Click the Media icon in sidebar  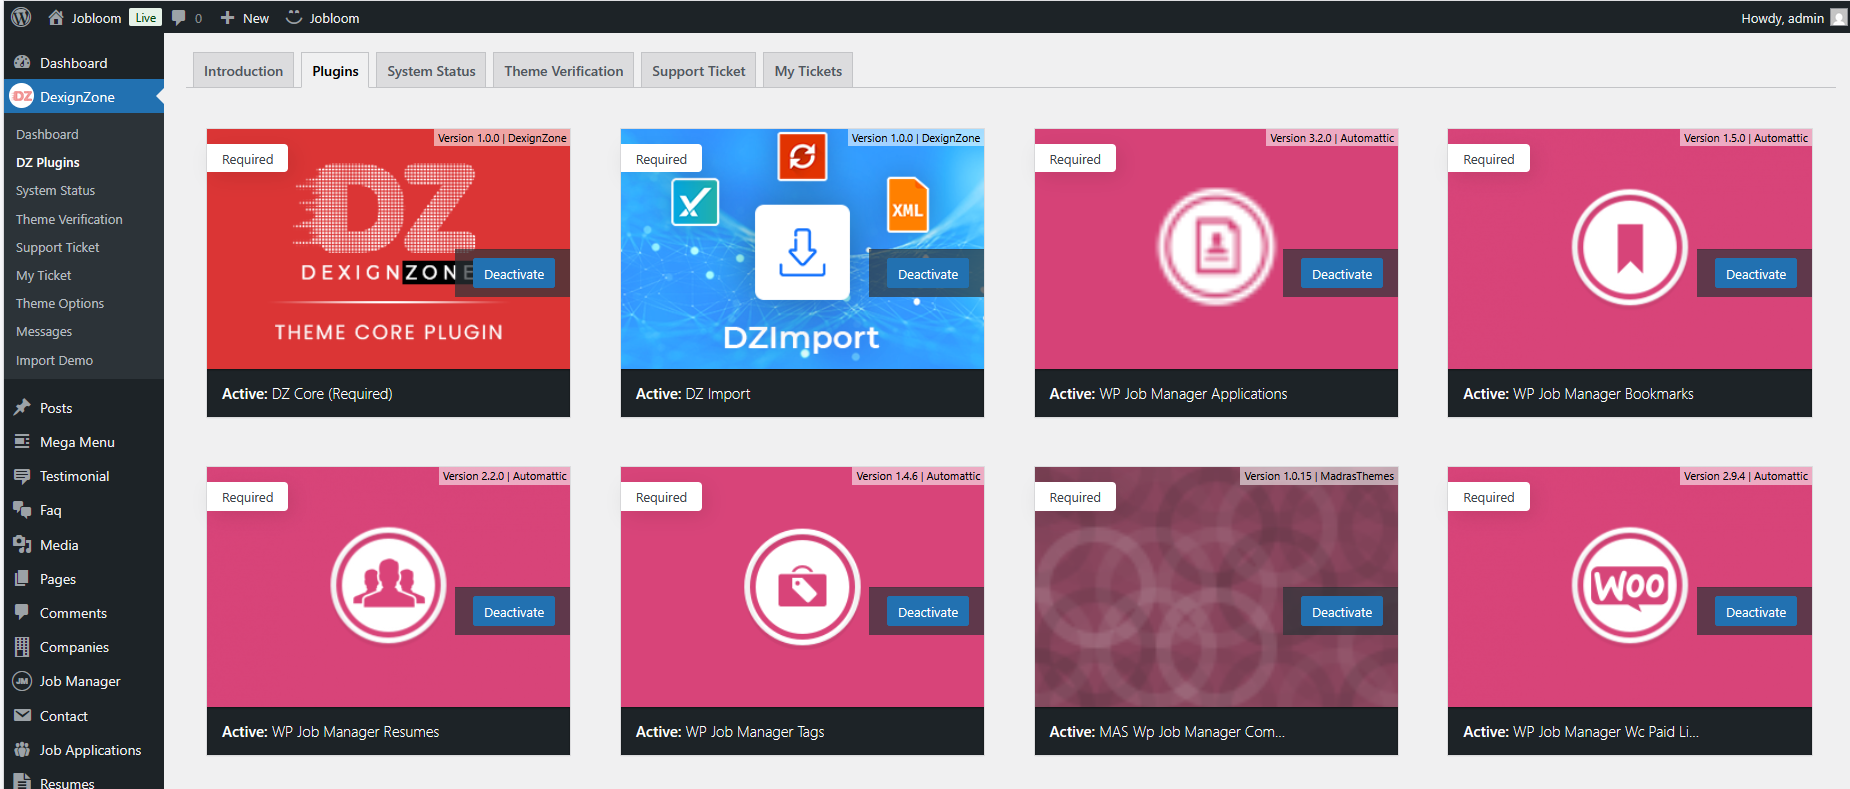22,545
